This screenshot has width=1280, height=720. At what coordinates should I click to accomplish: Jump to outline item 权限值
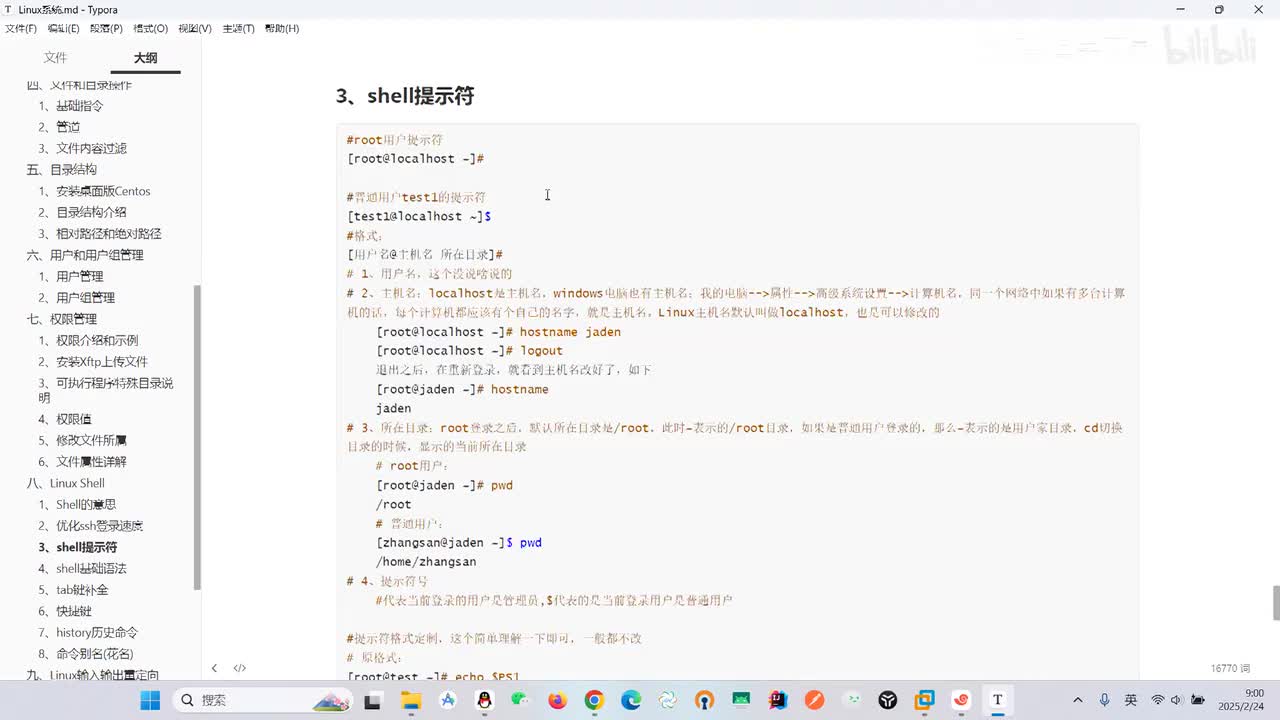(65, 419)
